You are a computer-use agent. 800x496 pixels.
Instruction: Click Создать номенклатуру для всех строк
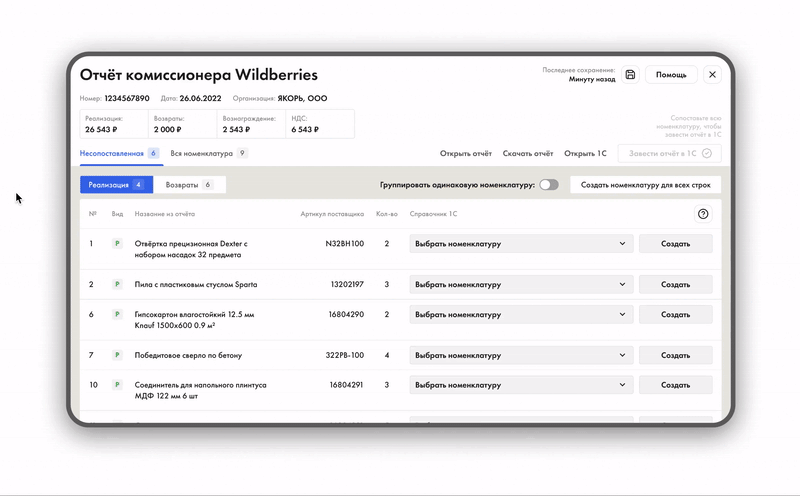coord(645,185)
